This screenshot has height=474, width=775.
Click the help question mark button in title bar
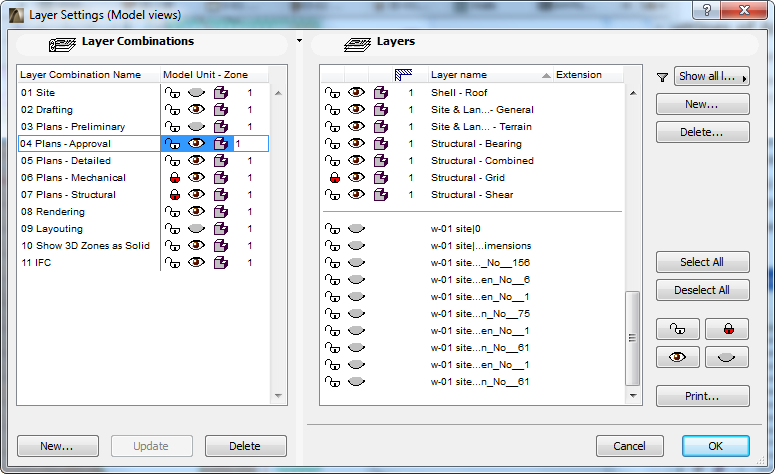(x=707, y=10)
